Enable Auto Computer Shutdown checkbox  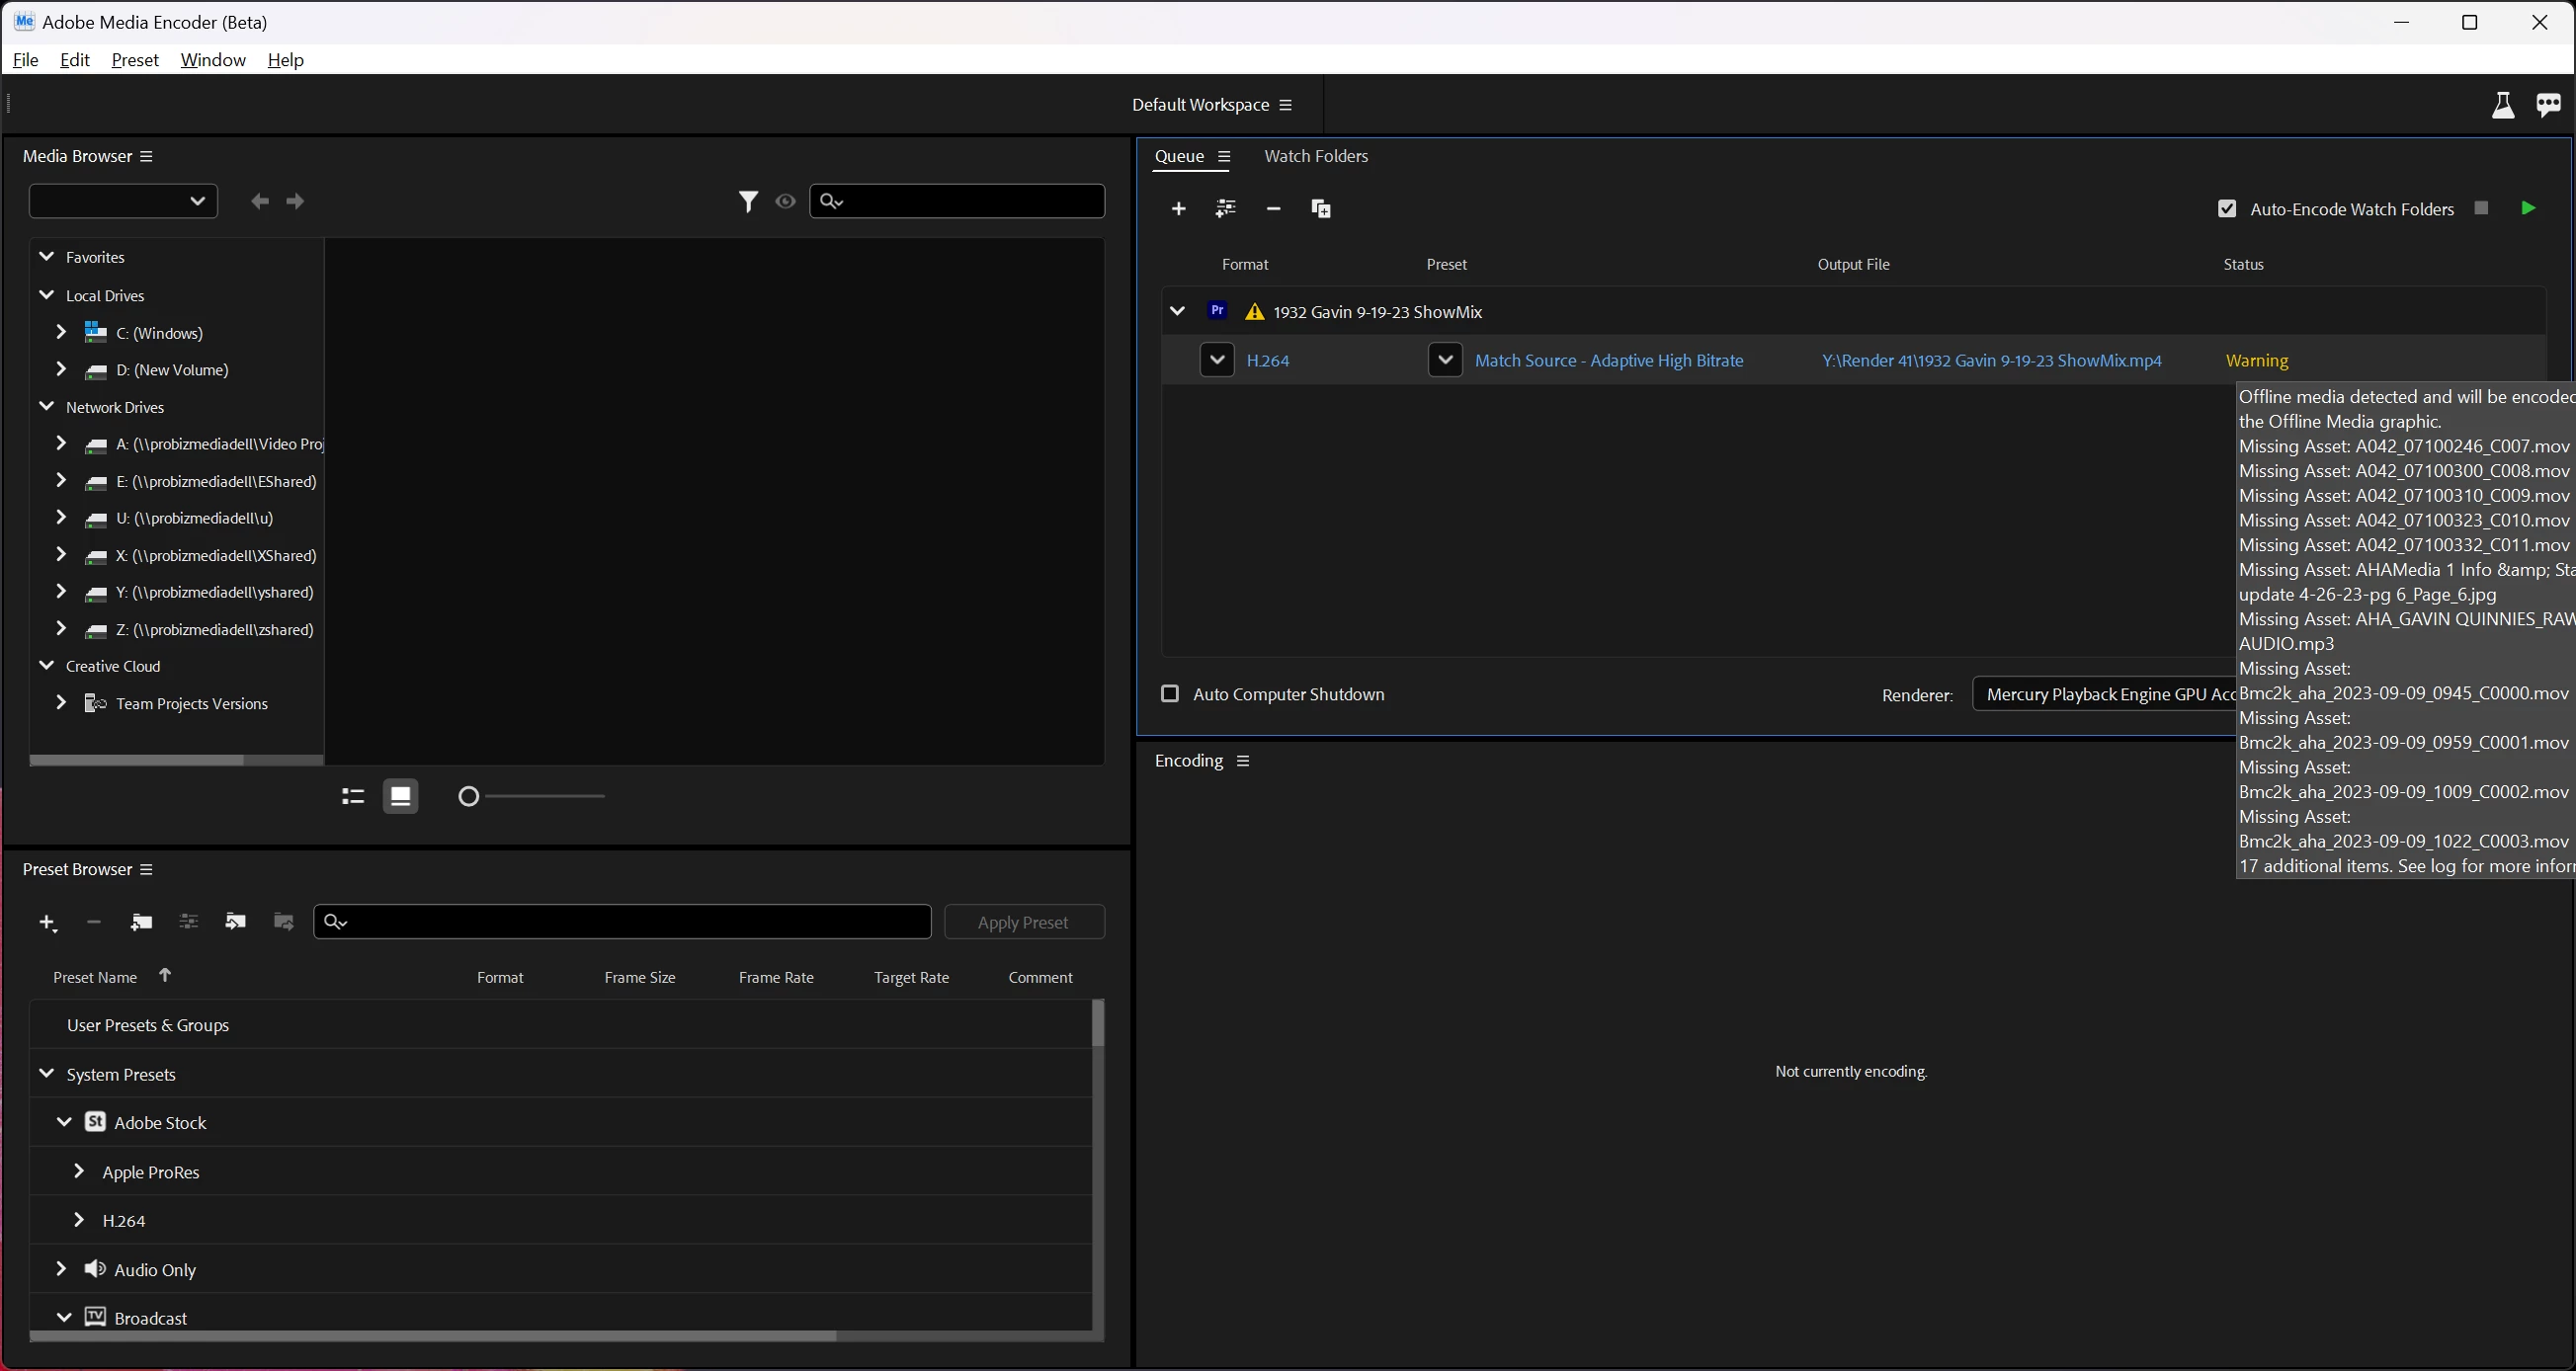click(1169, 694)
